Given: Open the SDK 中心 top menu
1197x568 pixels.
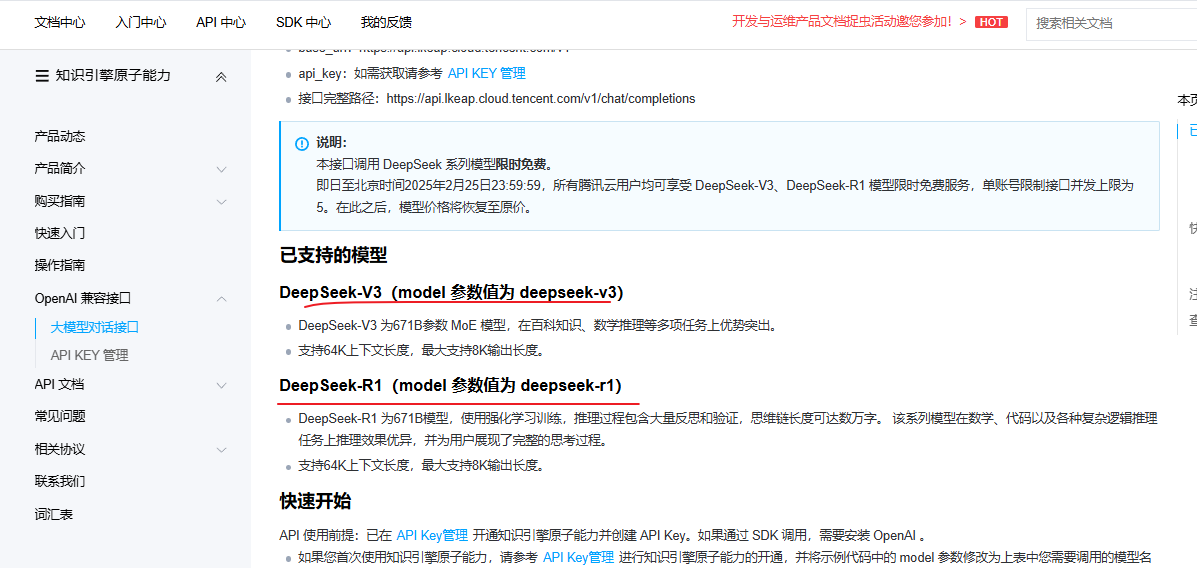Looking at the screenshot, I should pyautogui.click(x=303, y=23).
